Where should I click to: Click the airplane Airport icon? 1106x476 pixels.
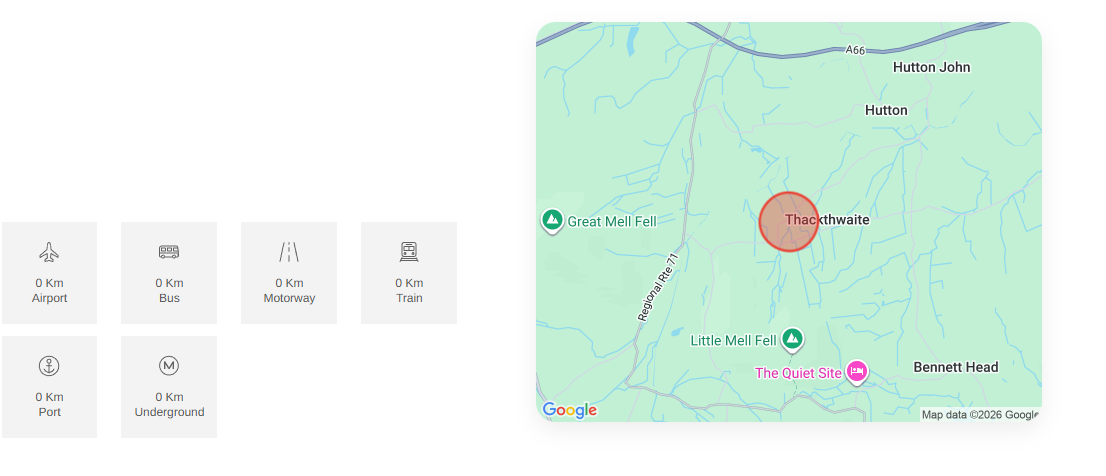pyautogui.click(x=49, y=252)
